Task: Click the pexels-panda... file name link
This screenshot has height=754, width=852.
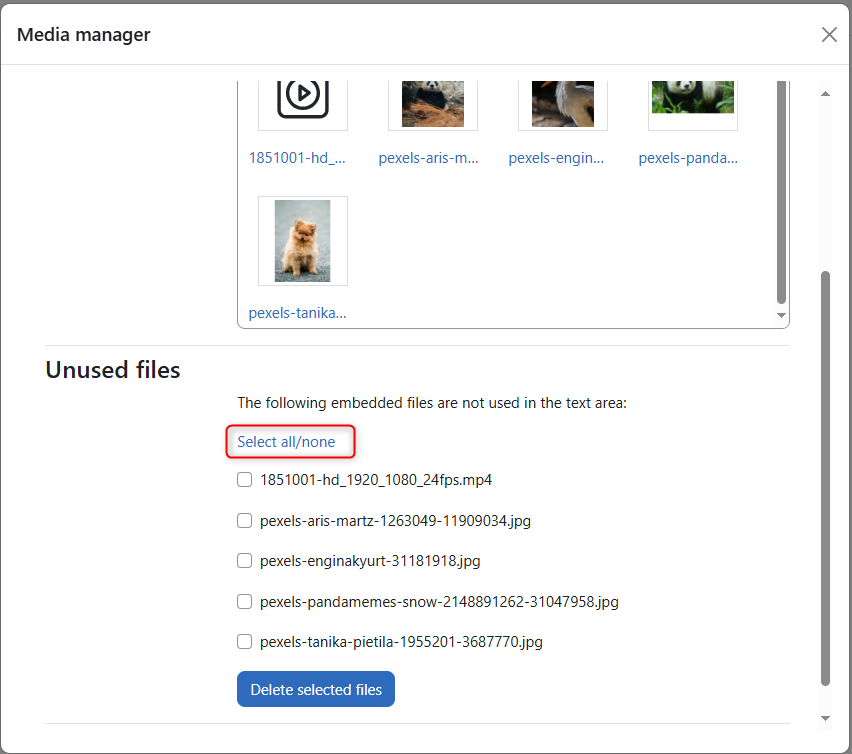Action: click(x=688, y=158)
